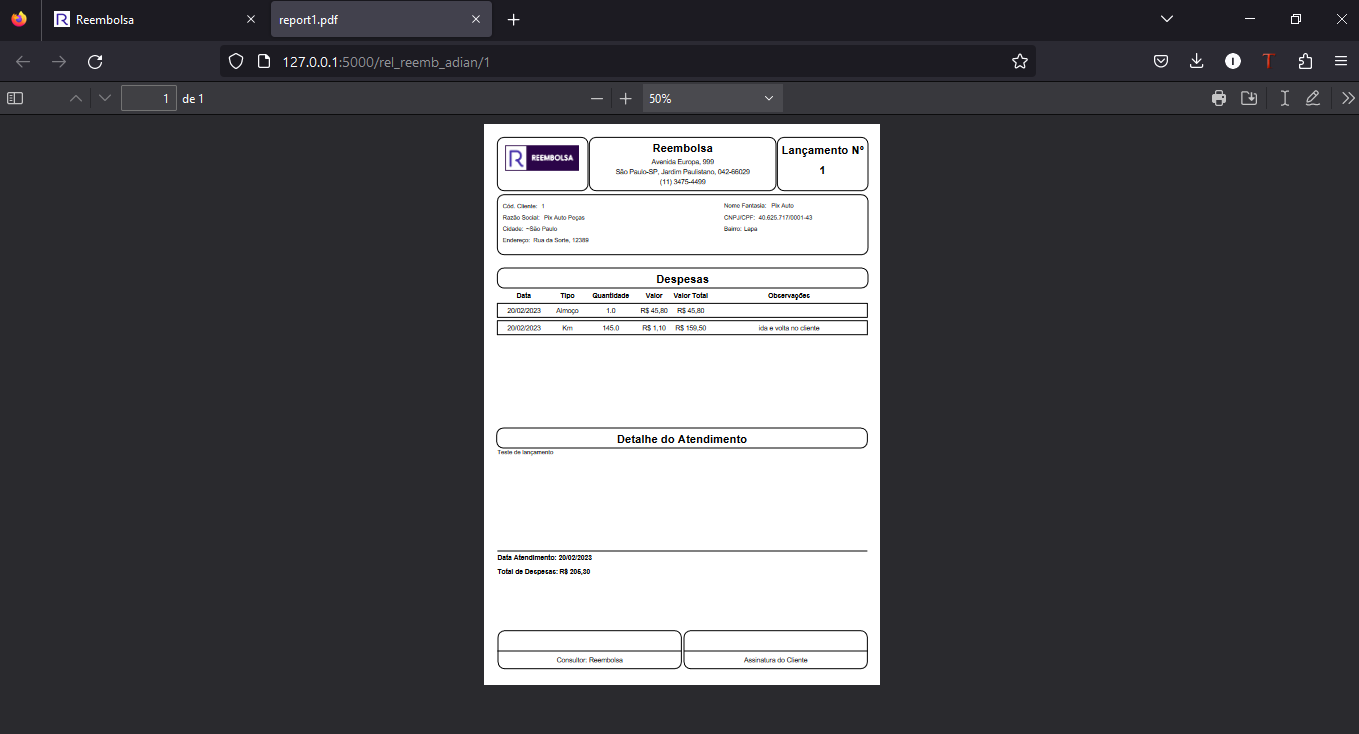Expand more PDF tools with double-chevron
This screenshot has width=1359, height=734.
click(1347, 98)
